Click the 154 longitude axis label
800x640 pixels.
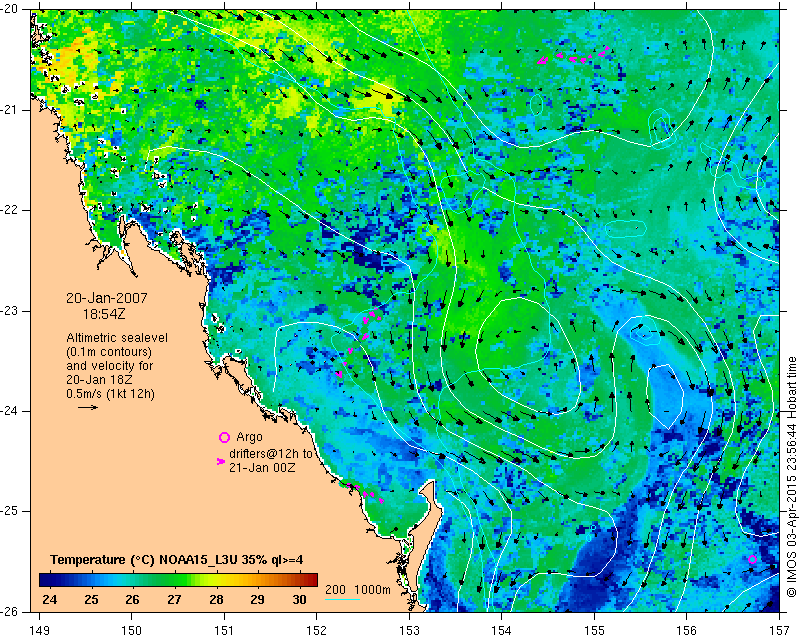click(x=502, y=631)
